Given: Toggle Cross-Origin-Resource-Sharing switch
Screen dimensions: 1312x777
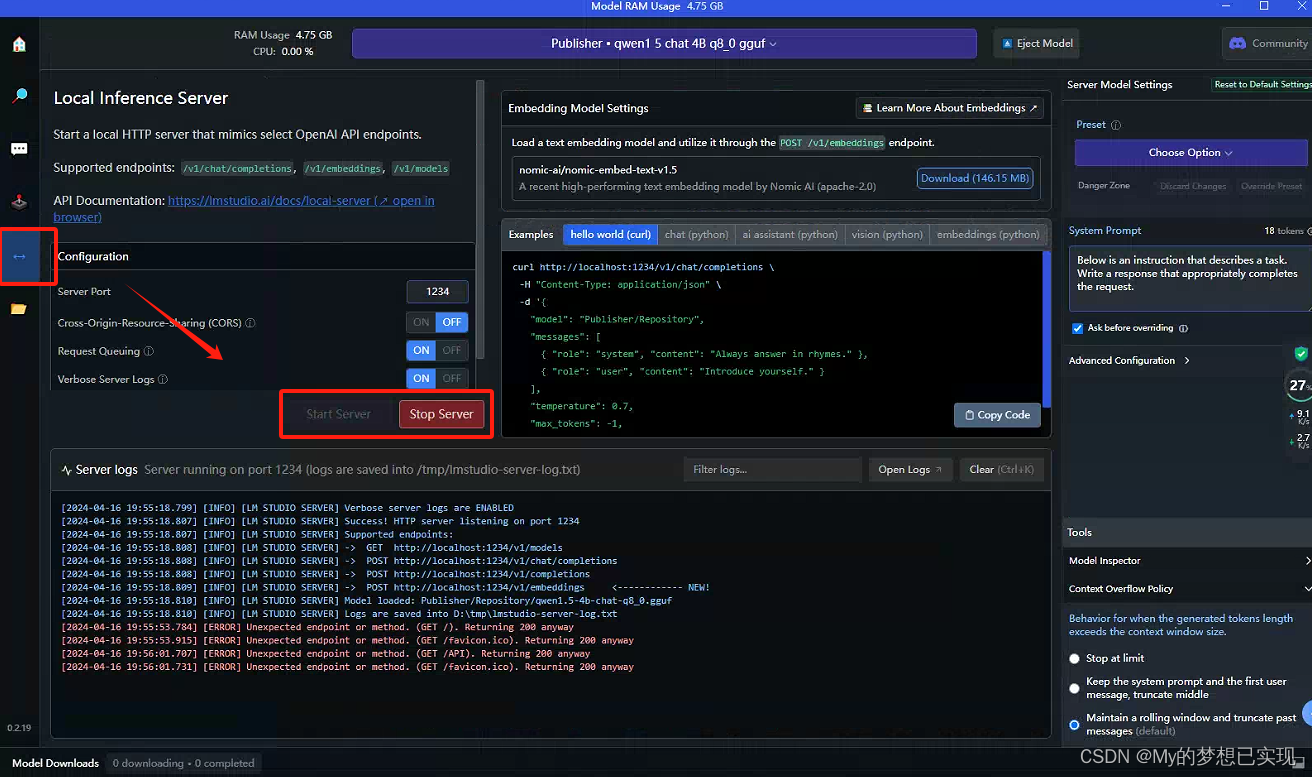Looking at the screenshot, I should coord(437,322).
